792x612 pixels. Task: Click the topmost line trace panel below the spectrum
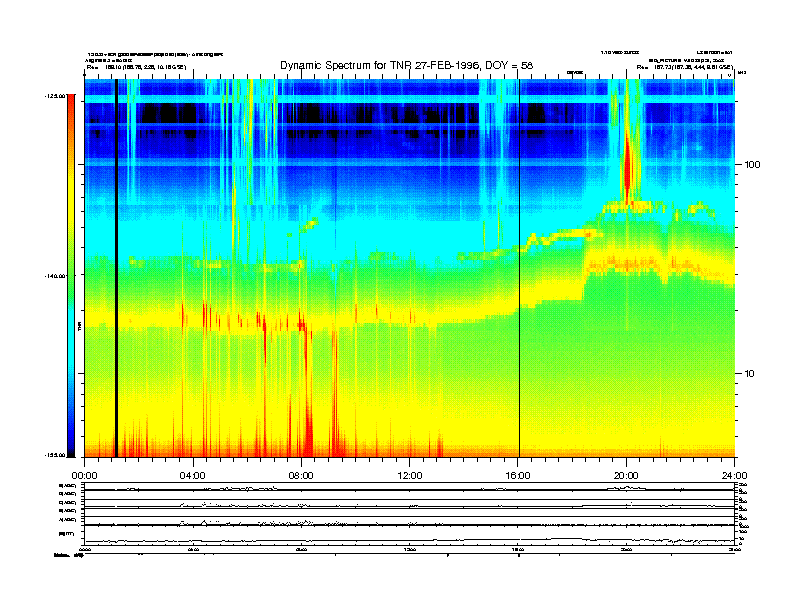point(409,488)
